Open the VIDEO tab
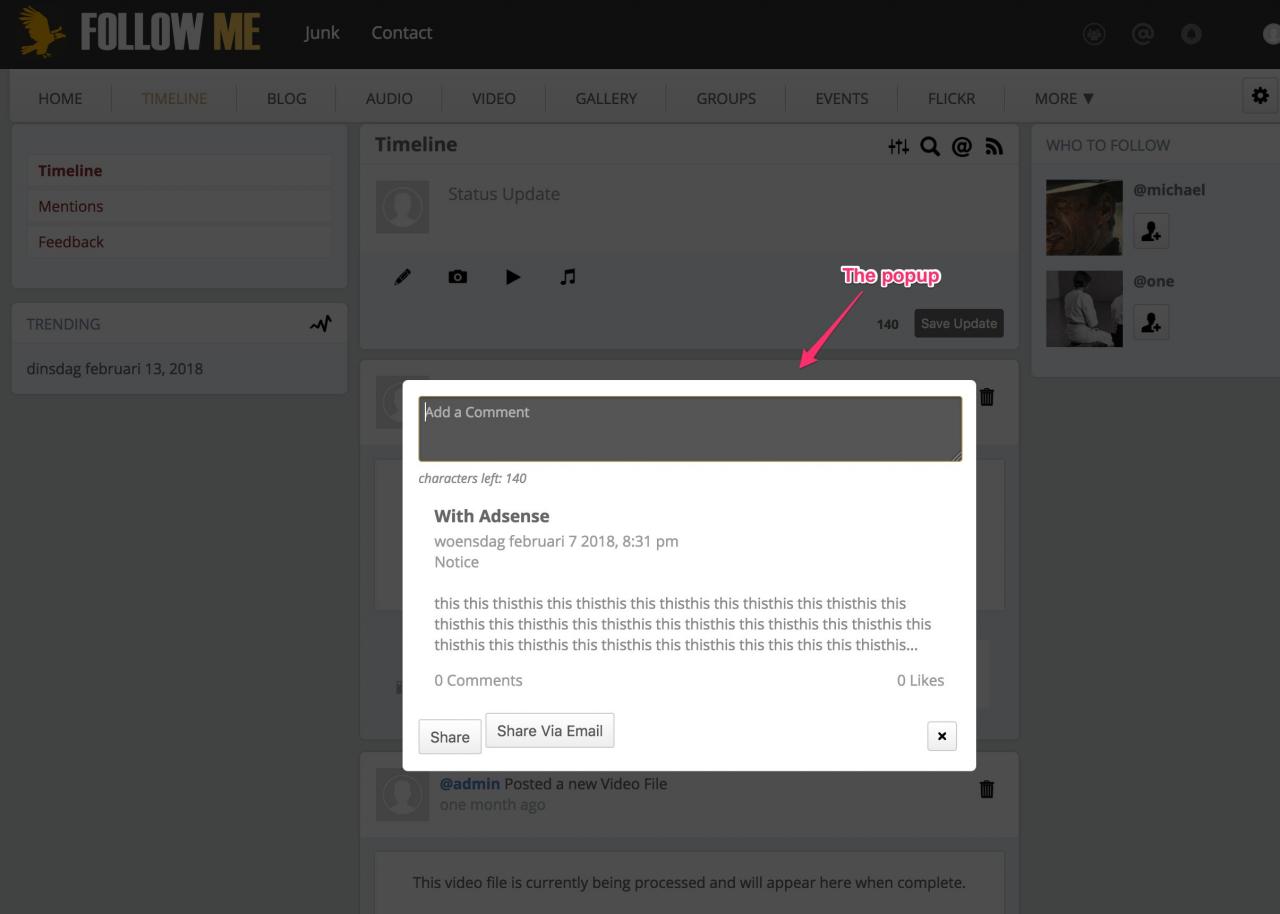 [494, 98]
